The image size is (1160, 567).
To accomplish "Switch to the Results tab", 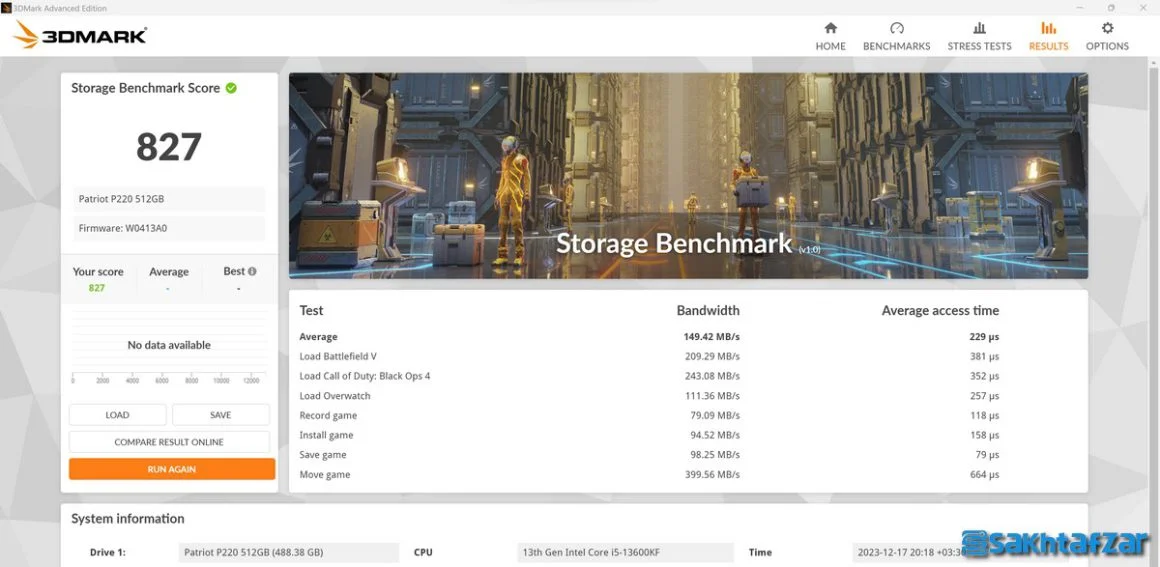I will pos(1048,36).
